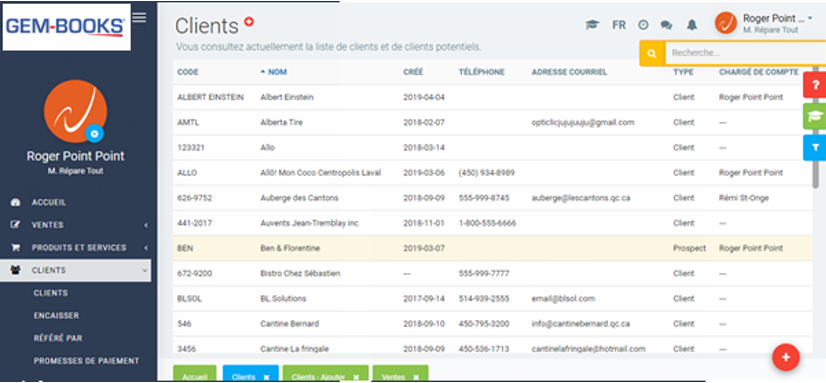
Task: Switch to the Accueil bottom tab
Action: (x=195, y=377)
